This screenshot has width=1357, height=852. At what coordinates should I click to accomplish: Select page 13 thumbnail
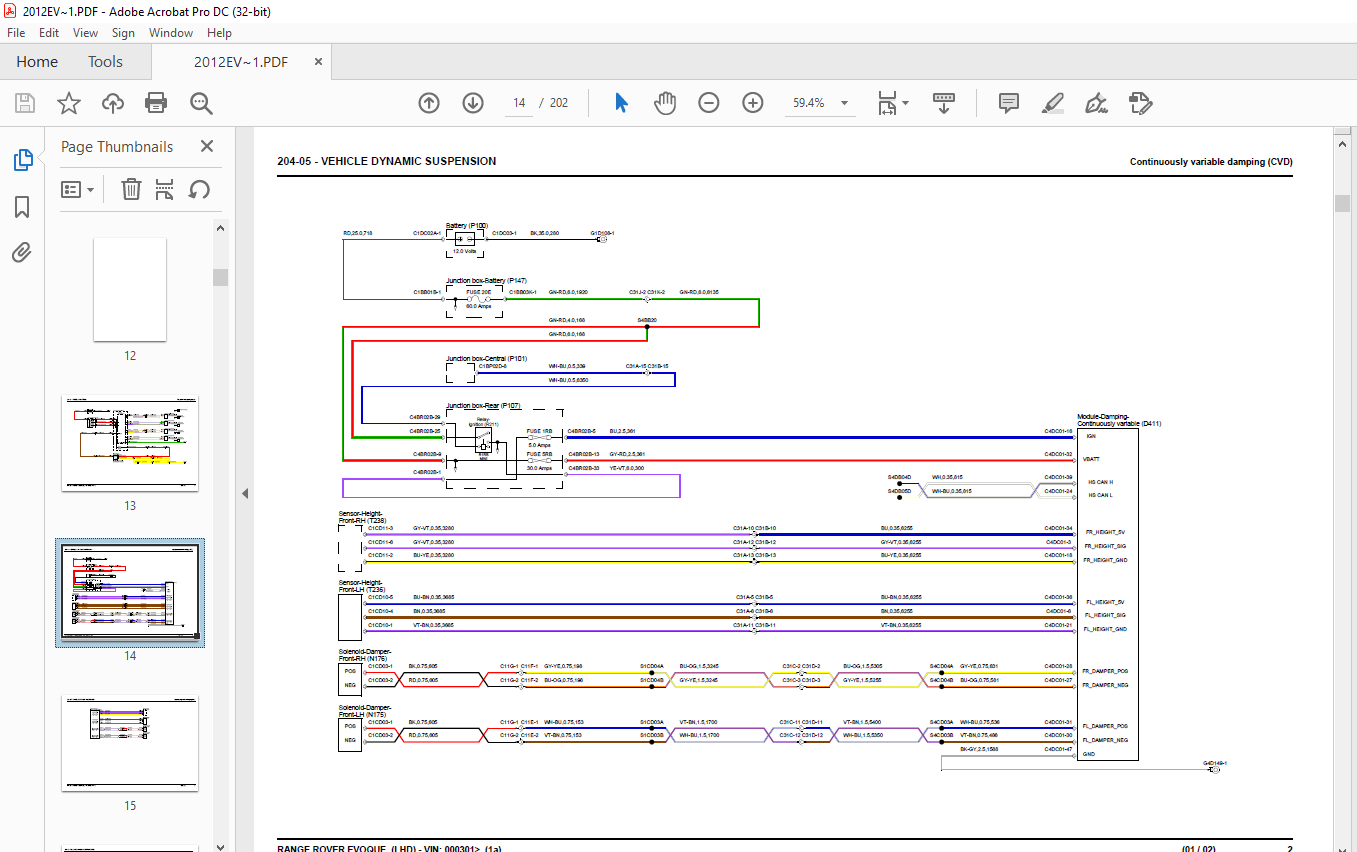point(130,443)
